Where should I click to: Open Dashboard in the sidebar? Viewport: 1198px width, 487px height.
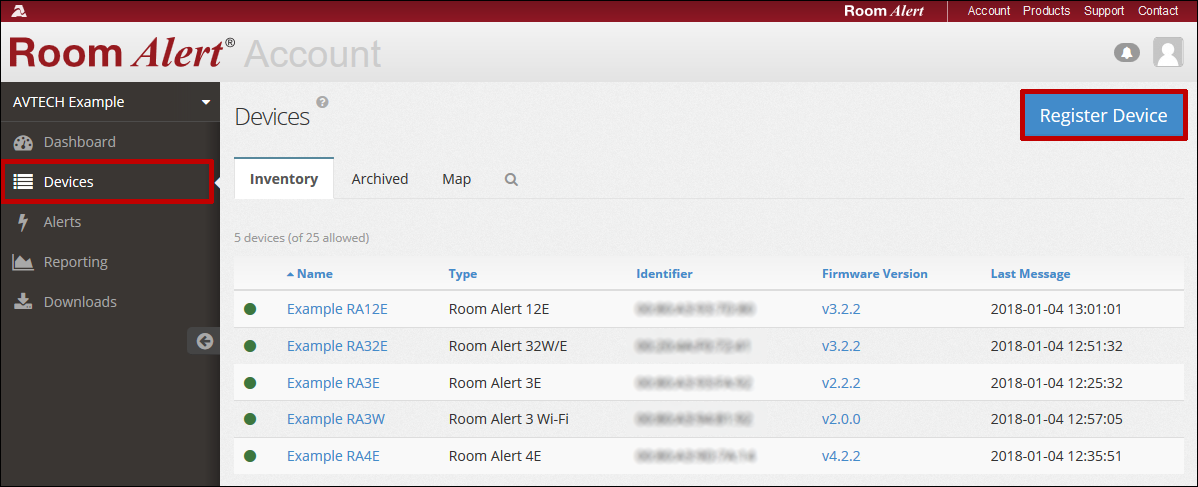click(79, 142)
